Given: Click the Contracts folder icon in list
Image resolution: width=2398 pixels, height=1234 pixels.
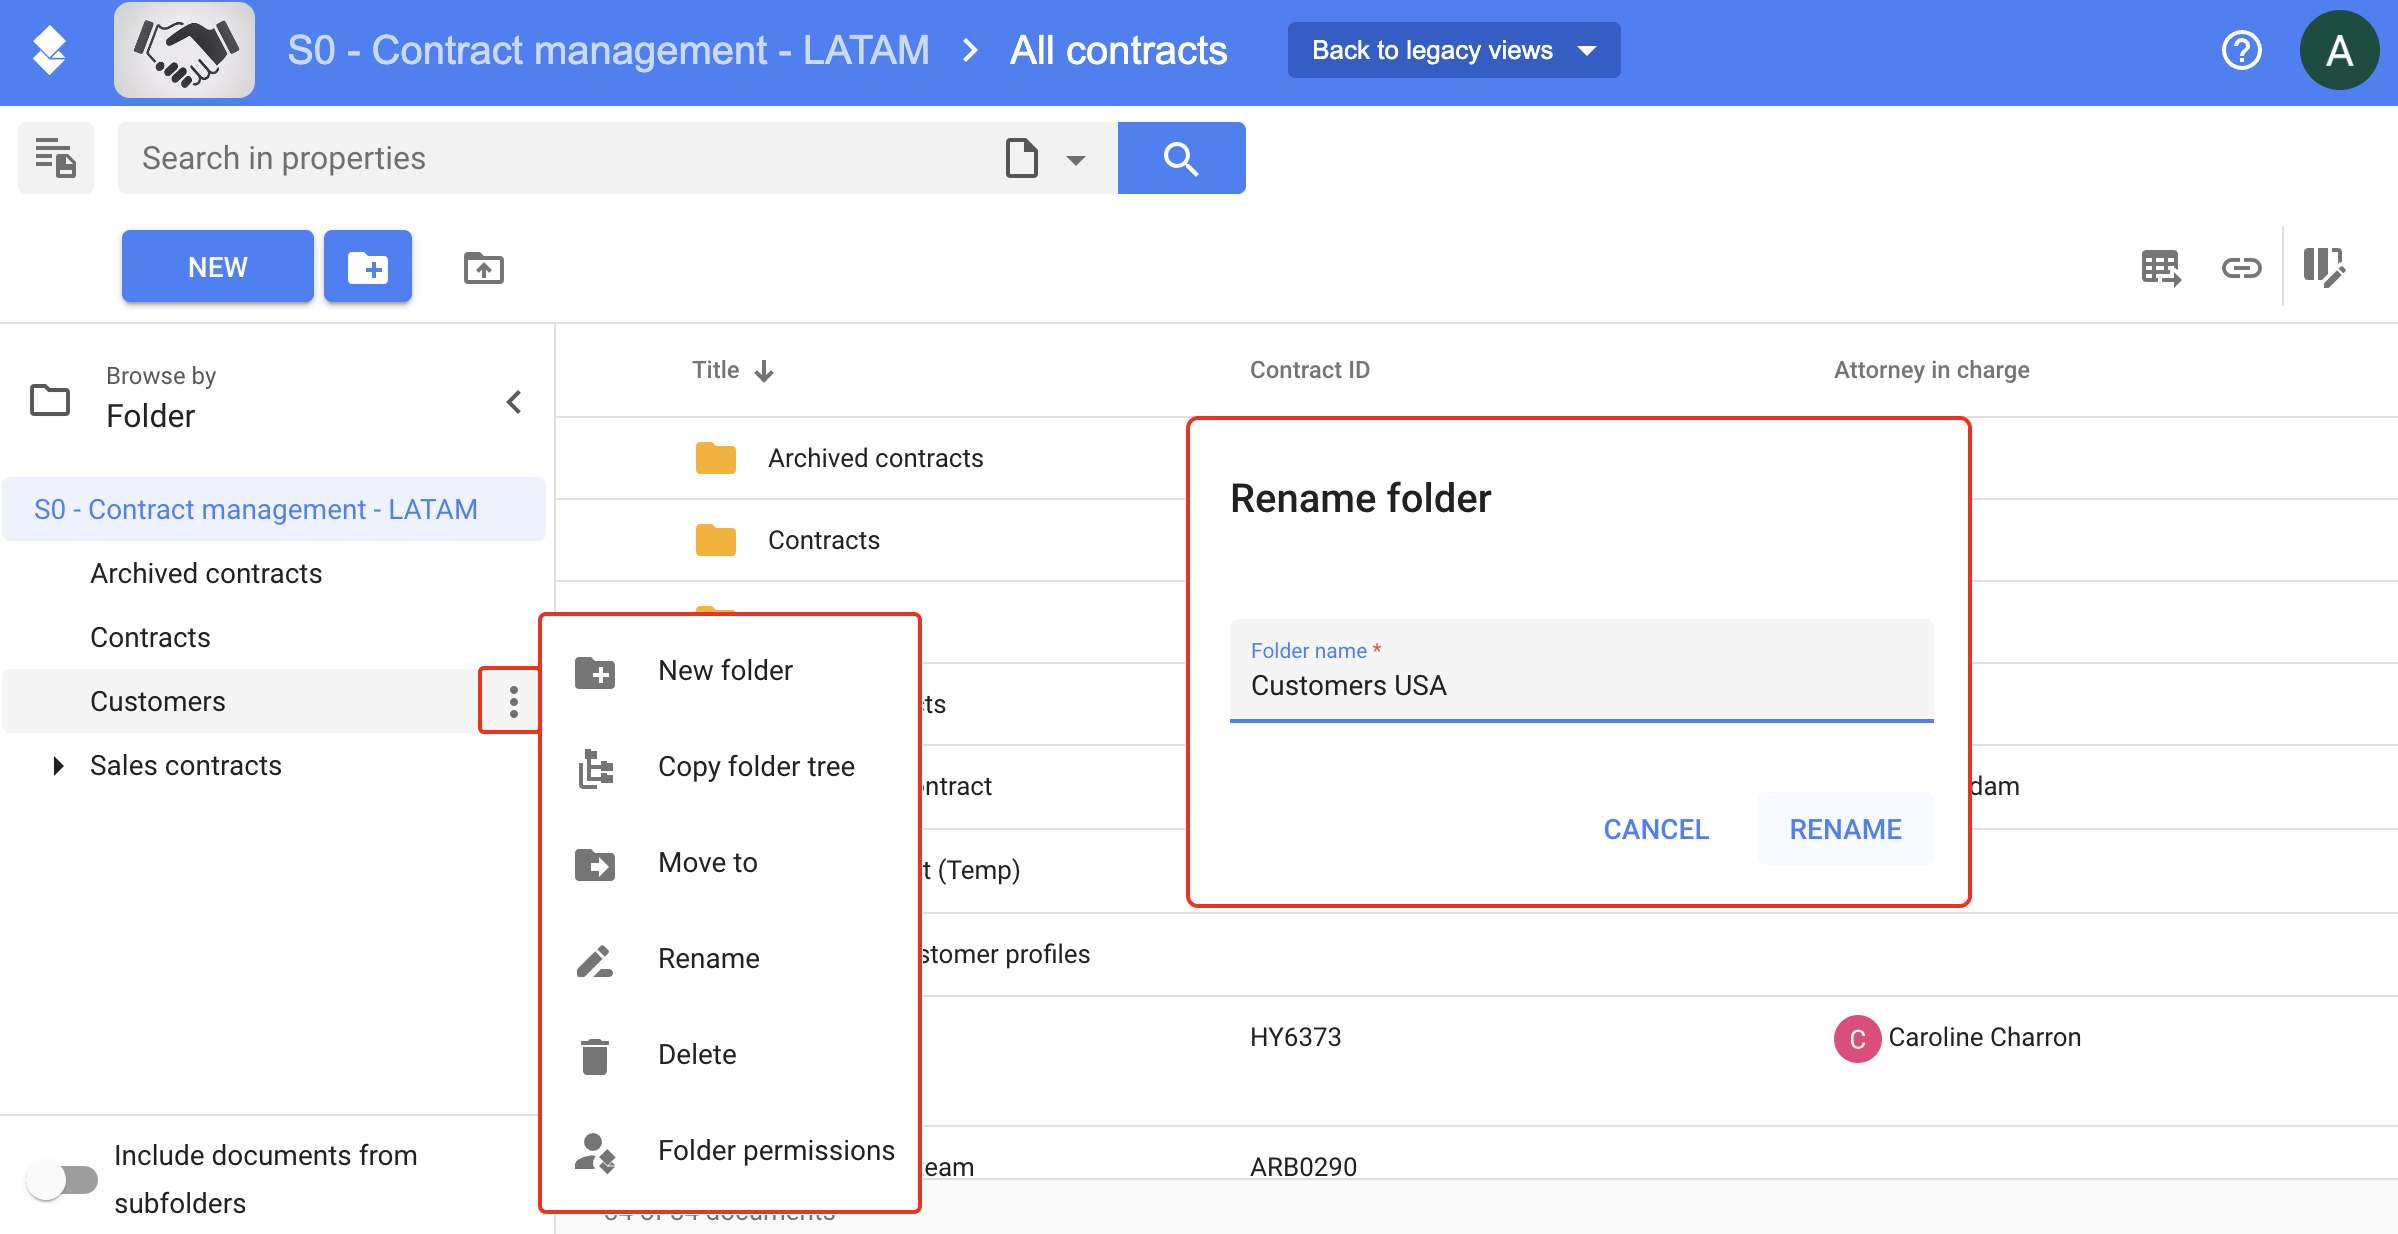Looking at the screenshot, I should [716, 540].
